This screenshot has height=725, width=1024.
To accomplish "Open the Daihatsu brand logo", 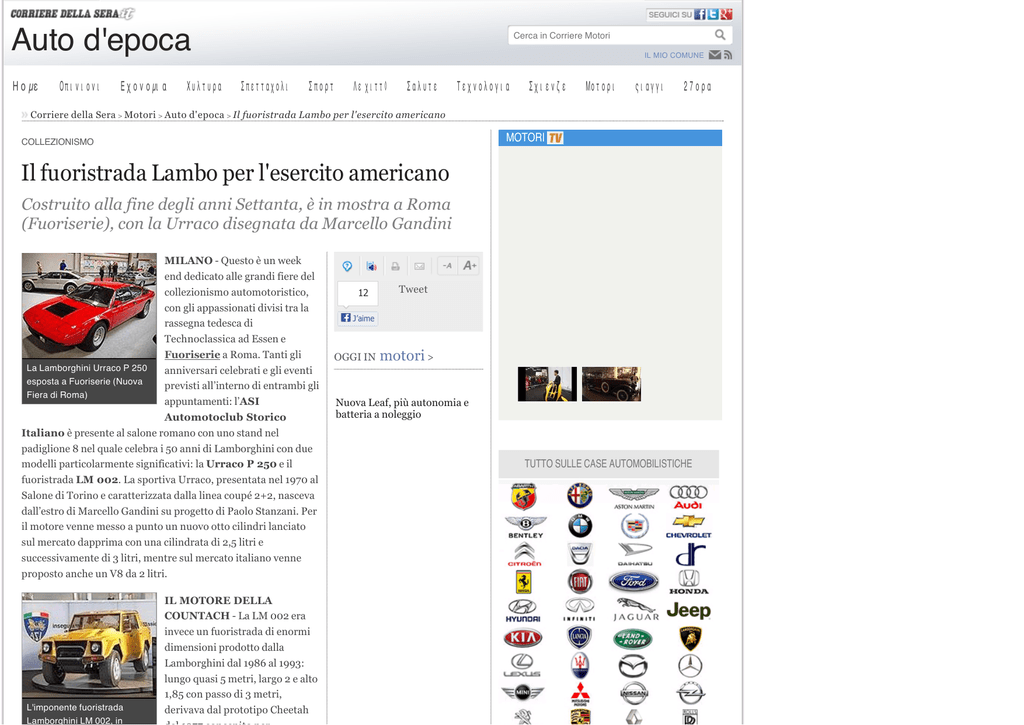I will [635, 554].
